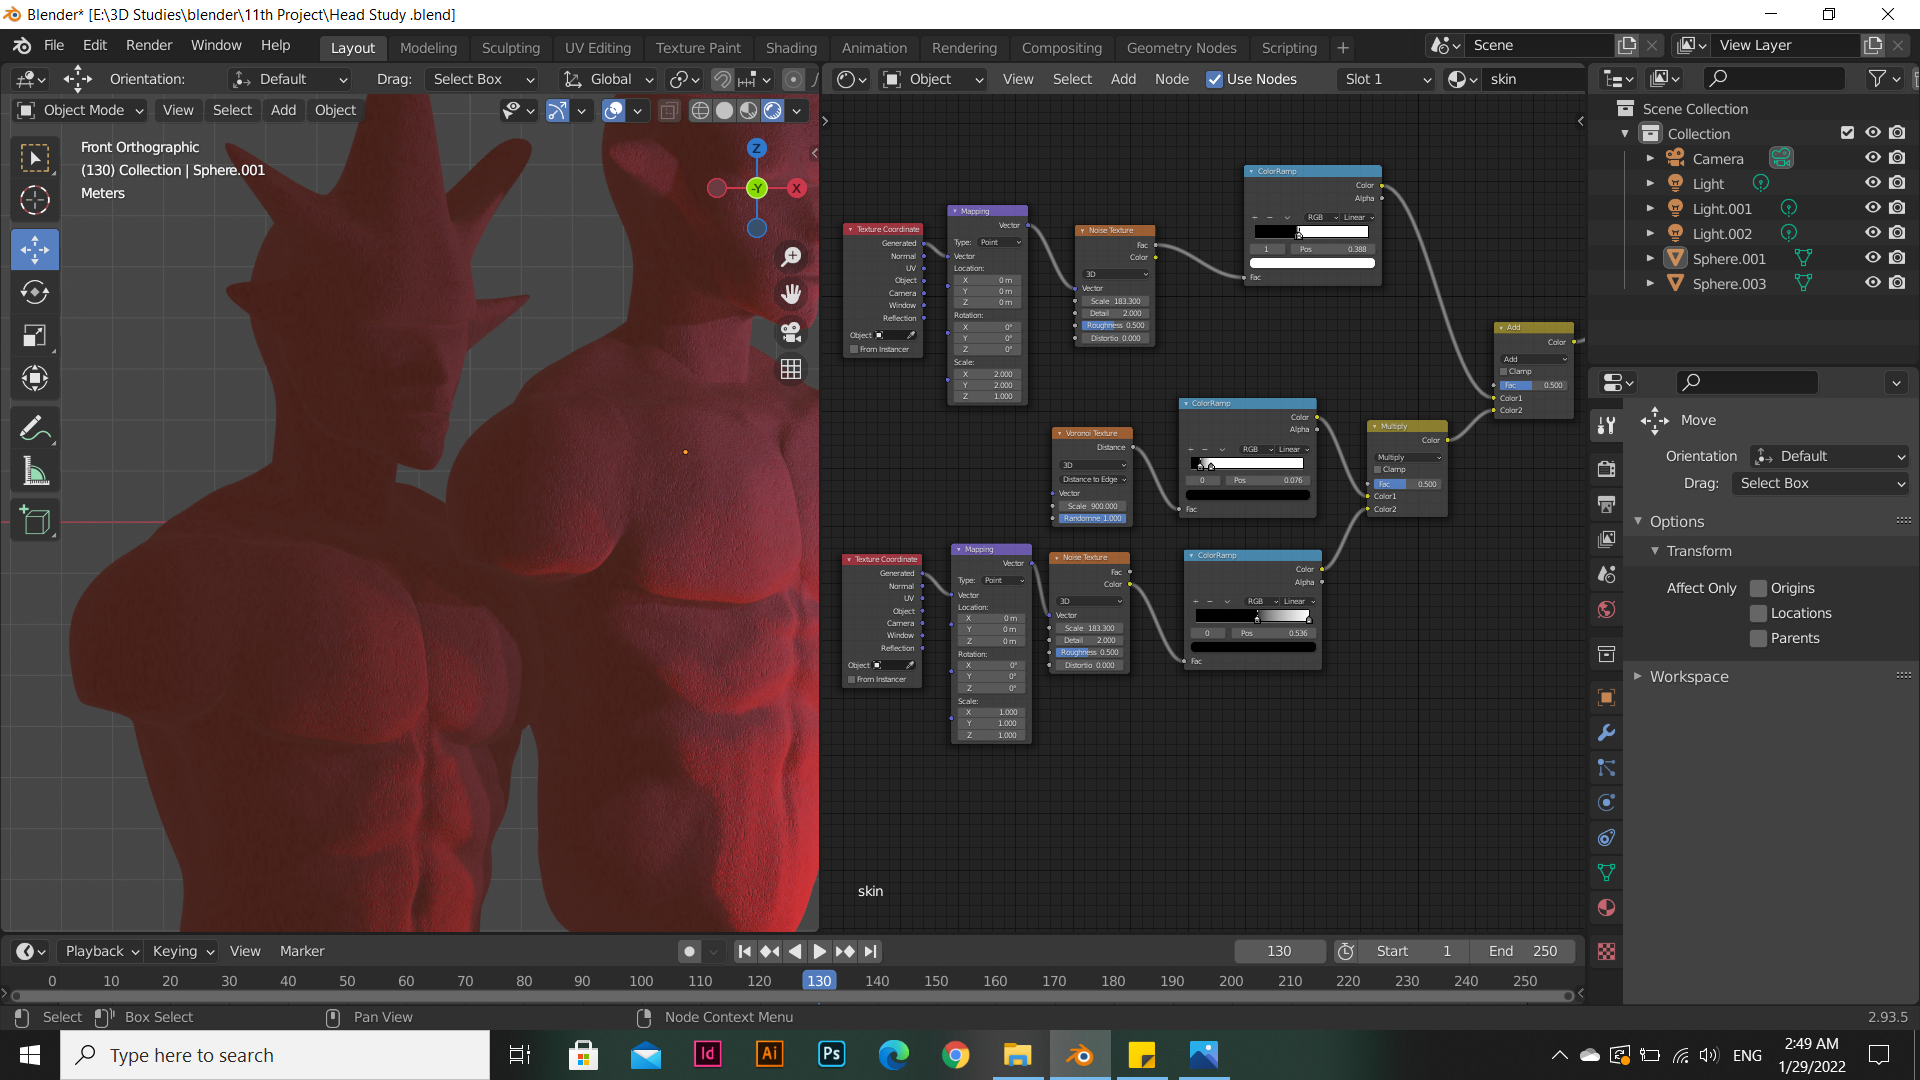Select the Measure tool
Image resolution: width=1920 pixels, height=1080 pixels.
pos(35,472)
